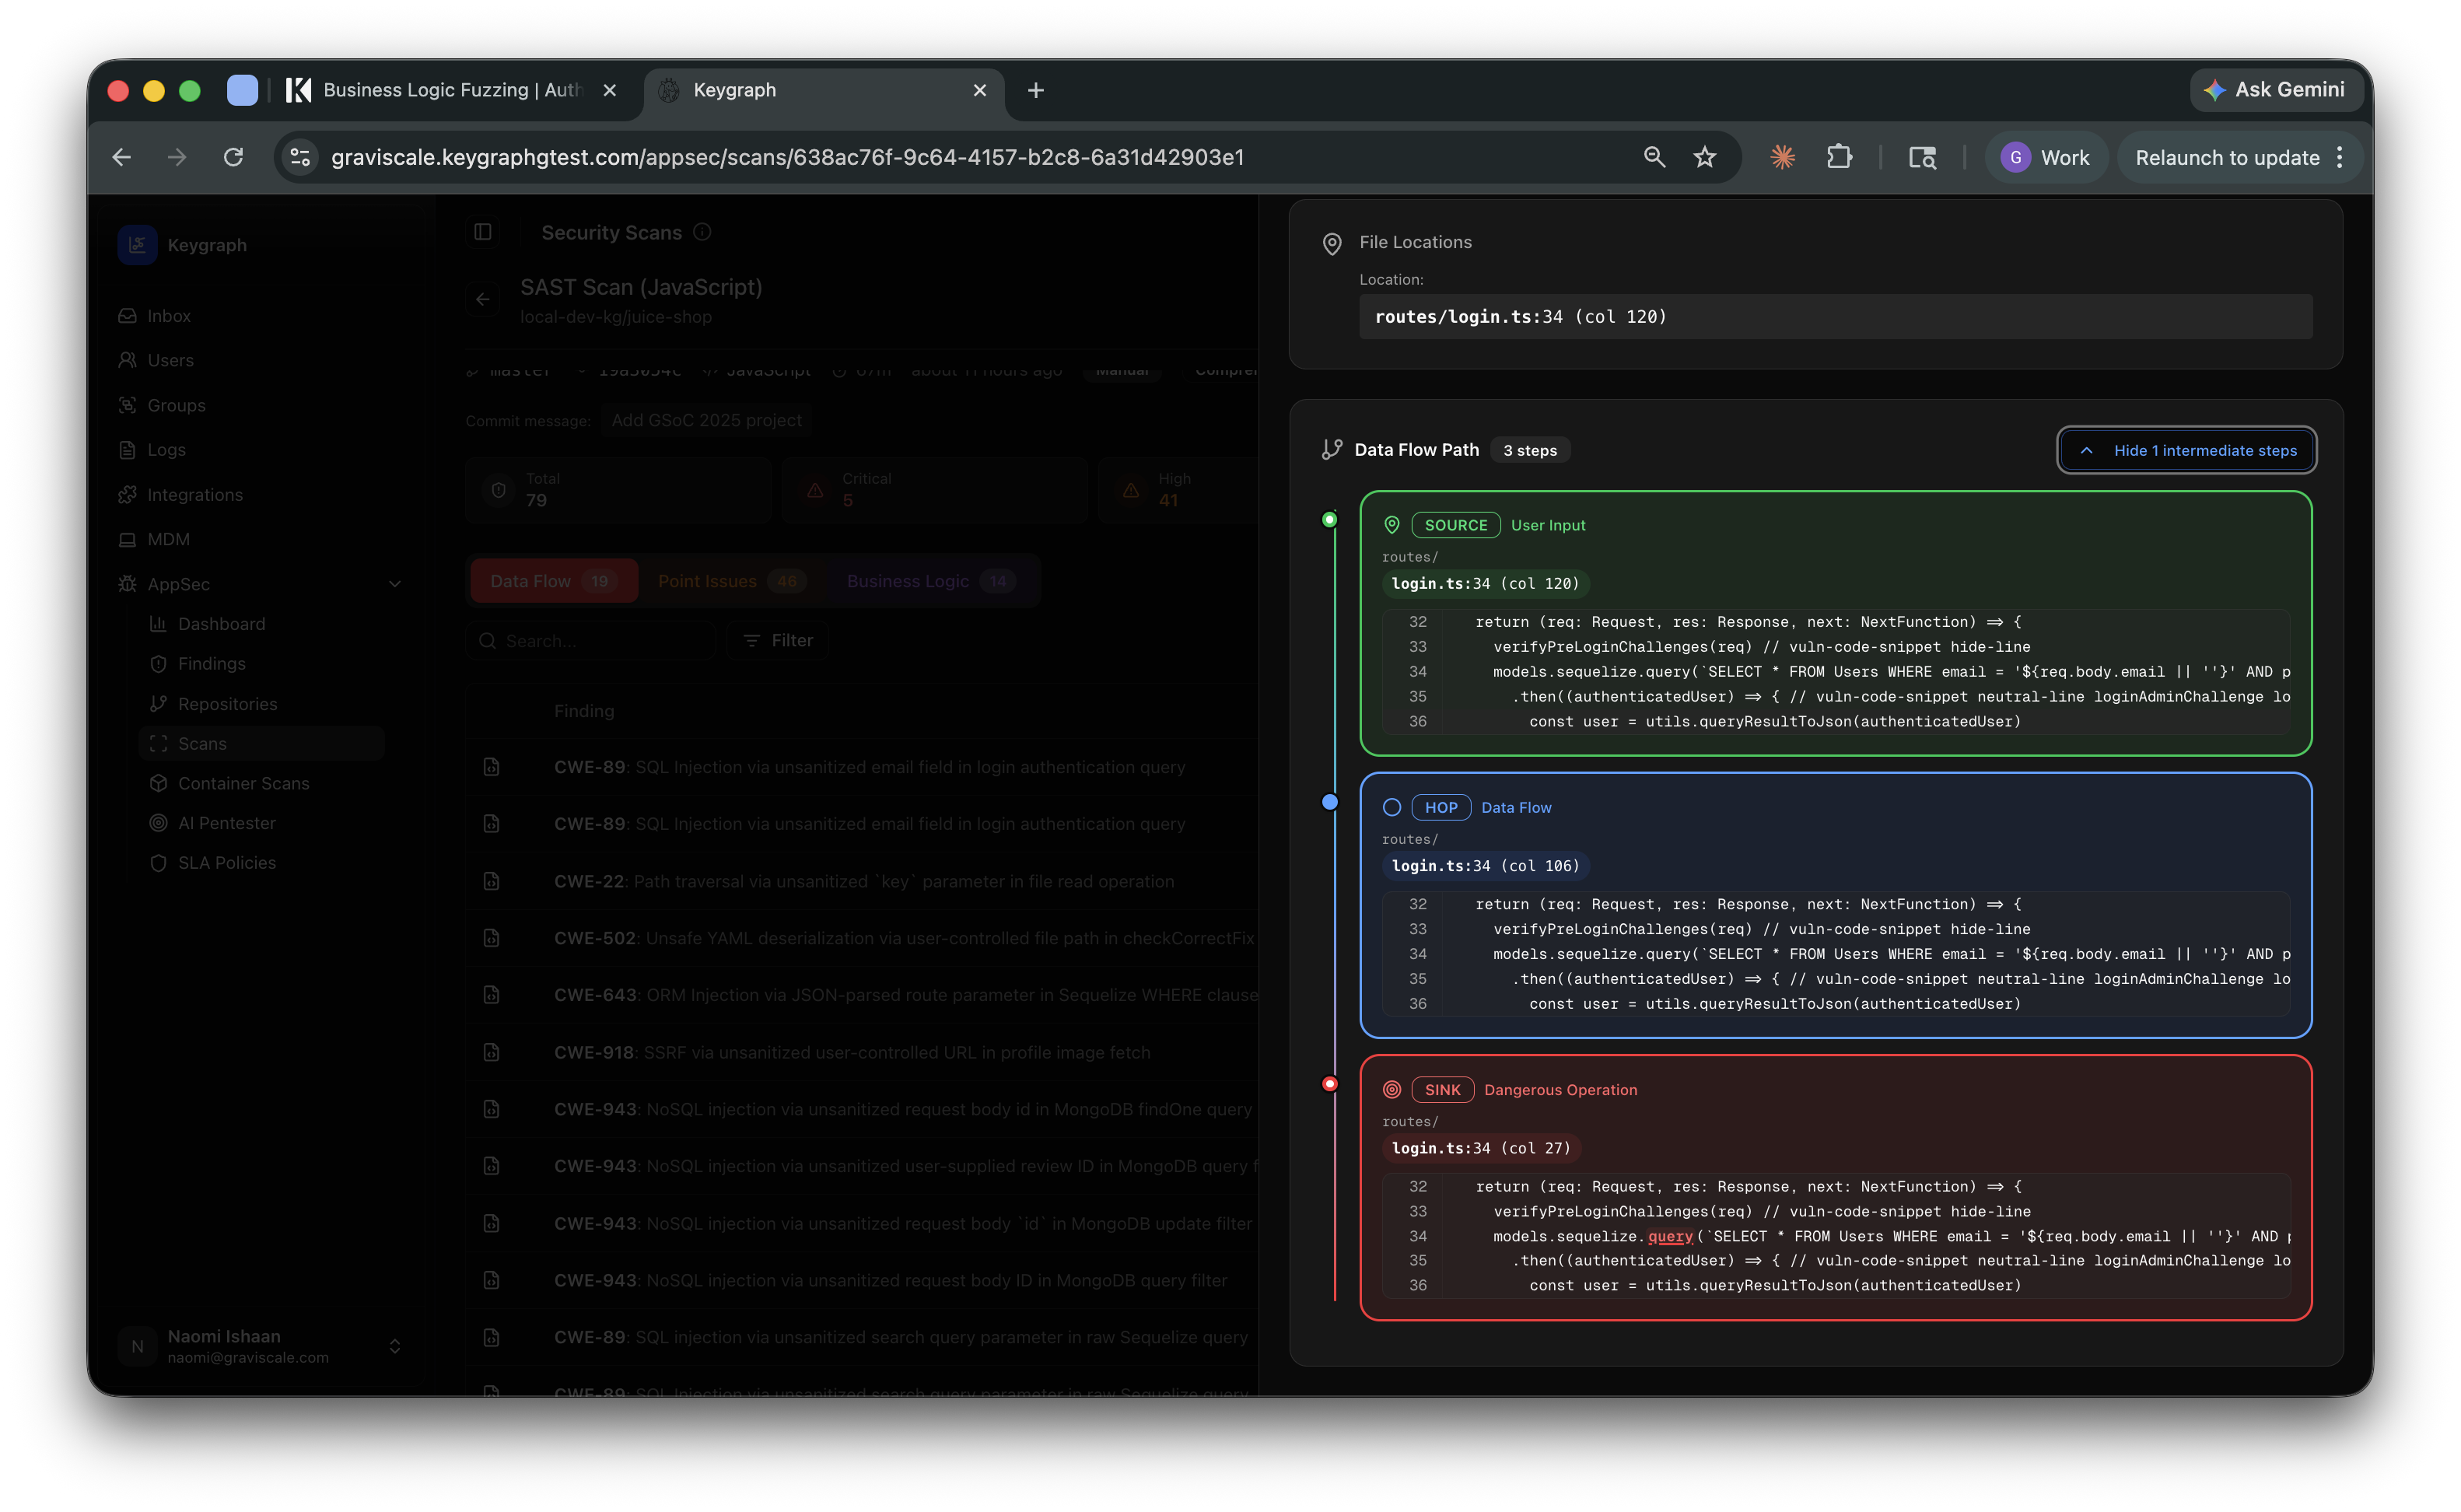
Task: Open Users in the sidebar
Action: pos(170,360)
